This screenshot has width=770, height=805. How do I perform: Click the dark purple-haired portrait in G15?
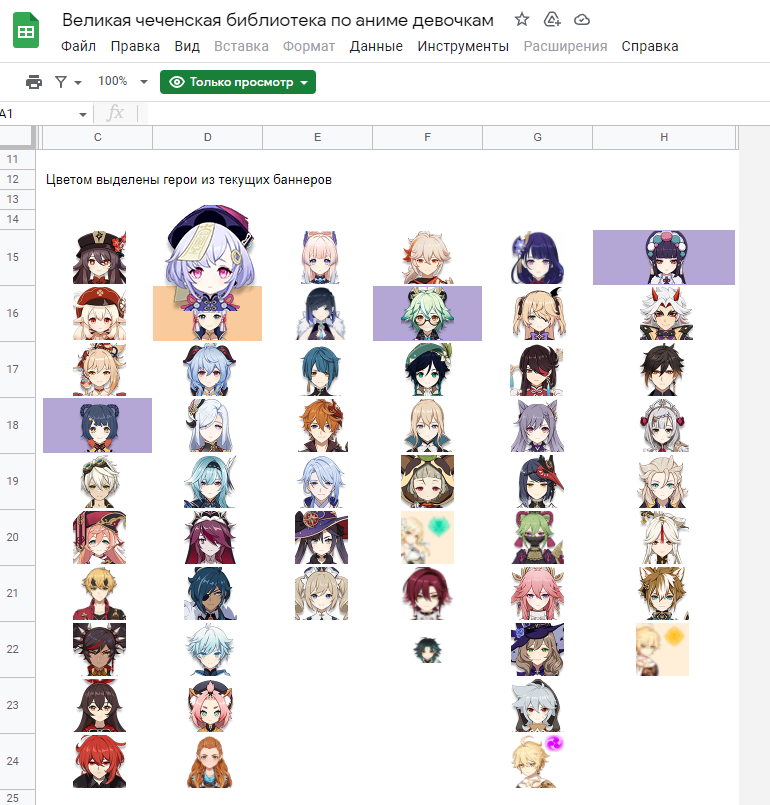pos(537,257)
